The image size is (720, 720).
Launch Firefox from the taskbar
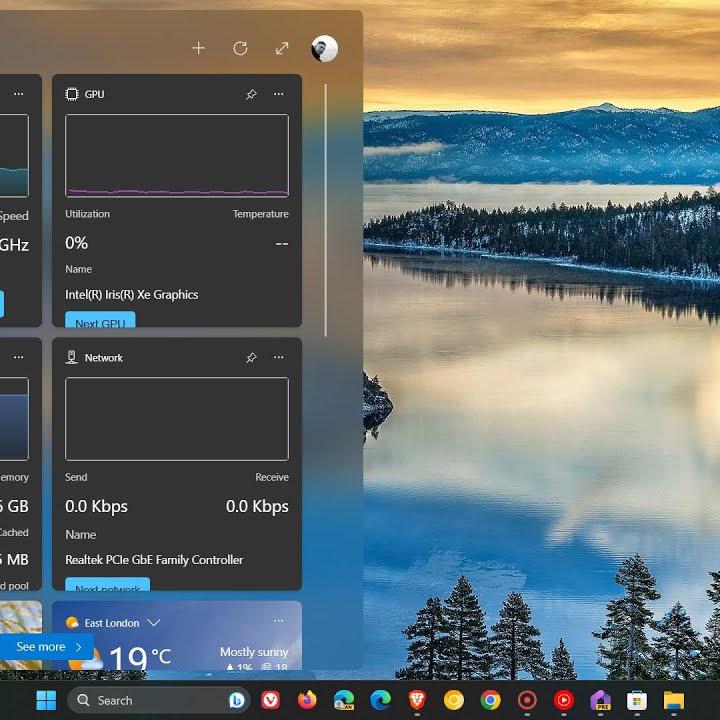(x=307, y=700)
